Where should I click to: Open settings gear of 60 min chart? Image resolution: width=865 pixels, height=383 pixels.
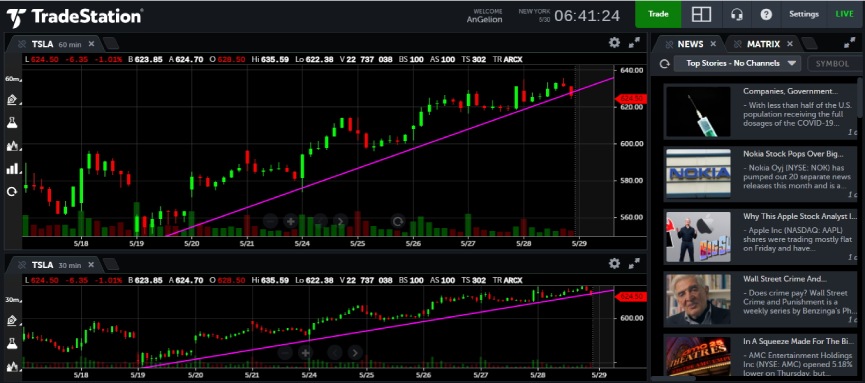[614, 42]
